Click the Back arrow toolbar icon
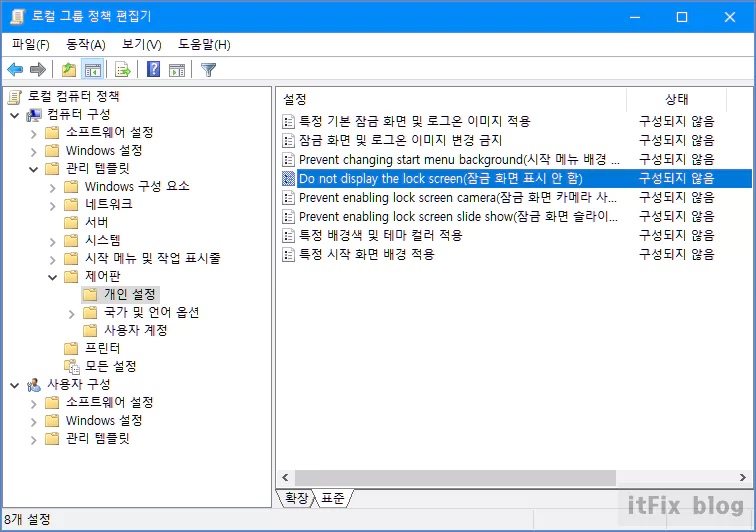The width and height of the screenshot is (756, 532). point(15,69)
